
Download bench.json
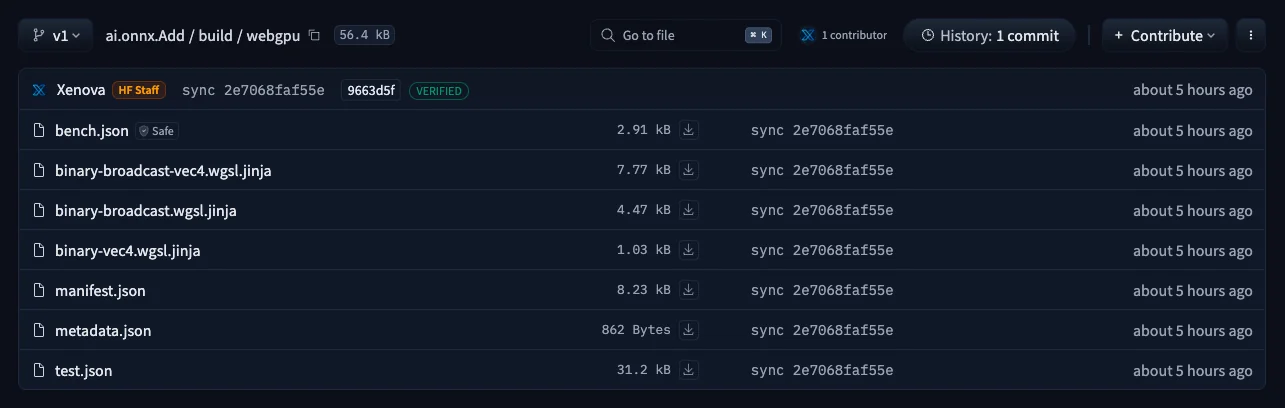(688, 130)
